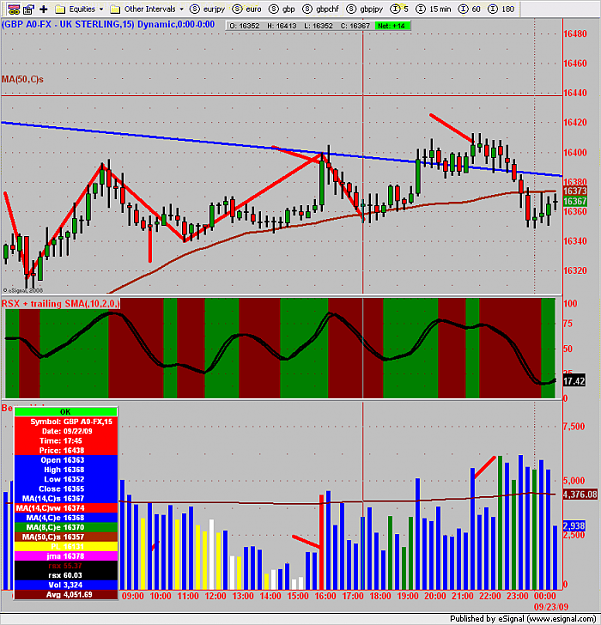Click the RSX + trailing SMA study label

pyautogui.click(x=60, y=304)
